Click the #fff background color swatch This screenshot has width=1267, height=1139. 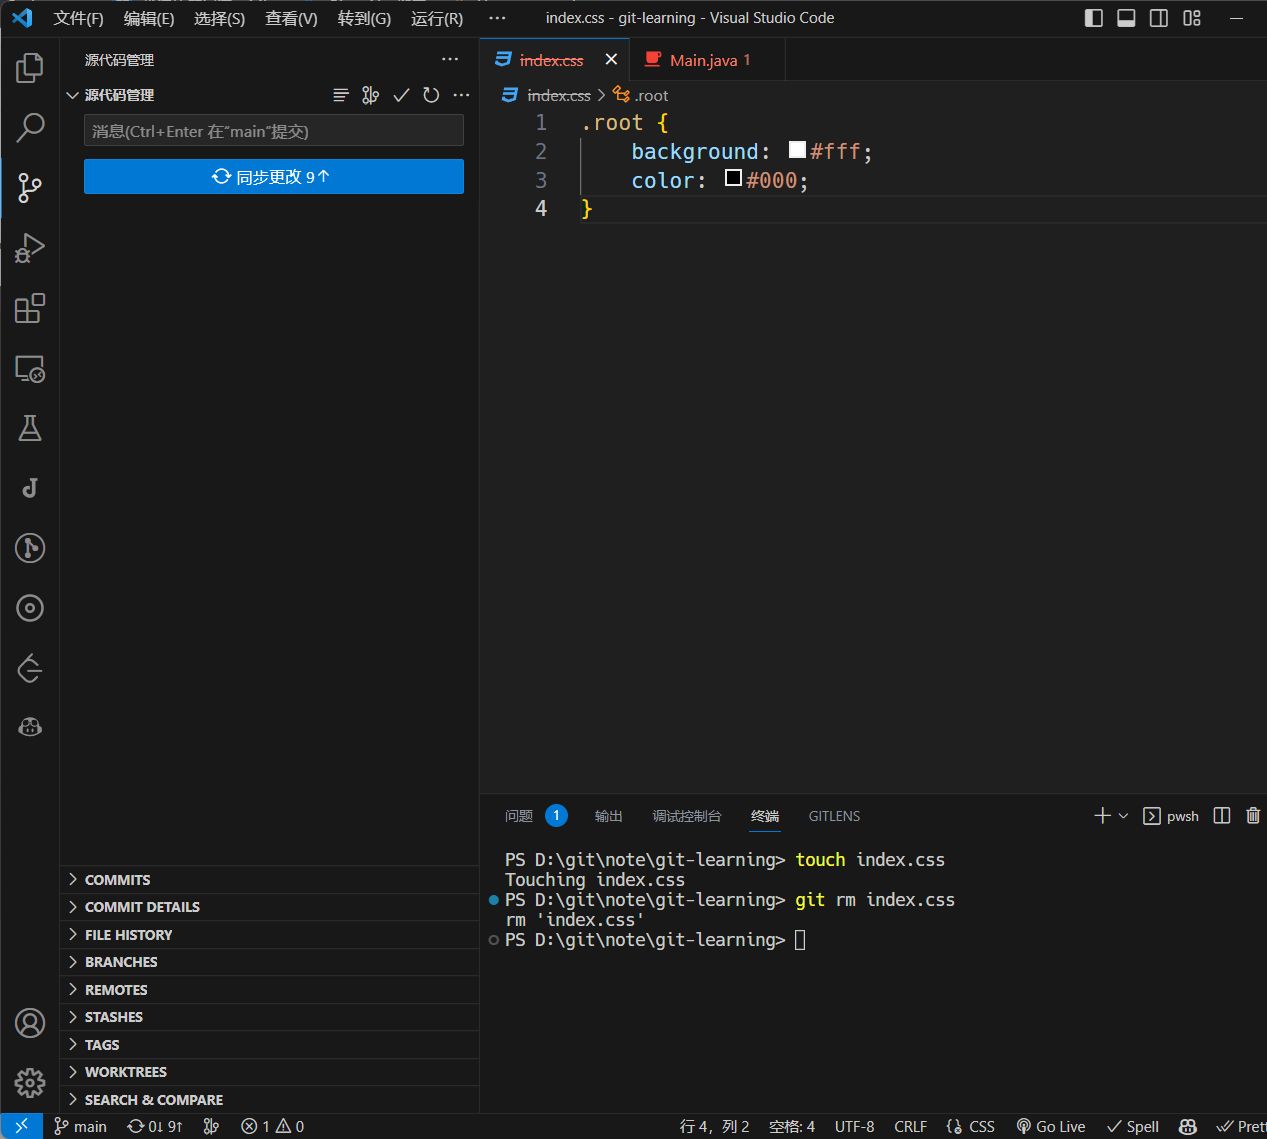coord(797,150)
